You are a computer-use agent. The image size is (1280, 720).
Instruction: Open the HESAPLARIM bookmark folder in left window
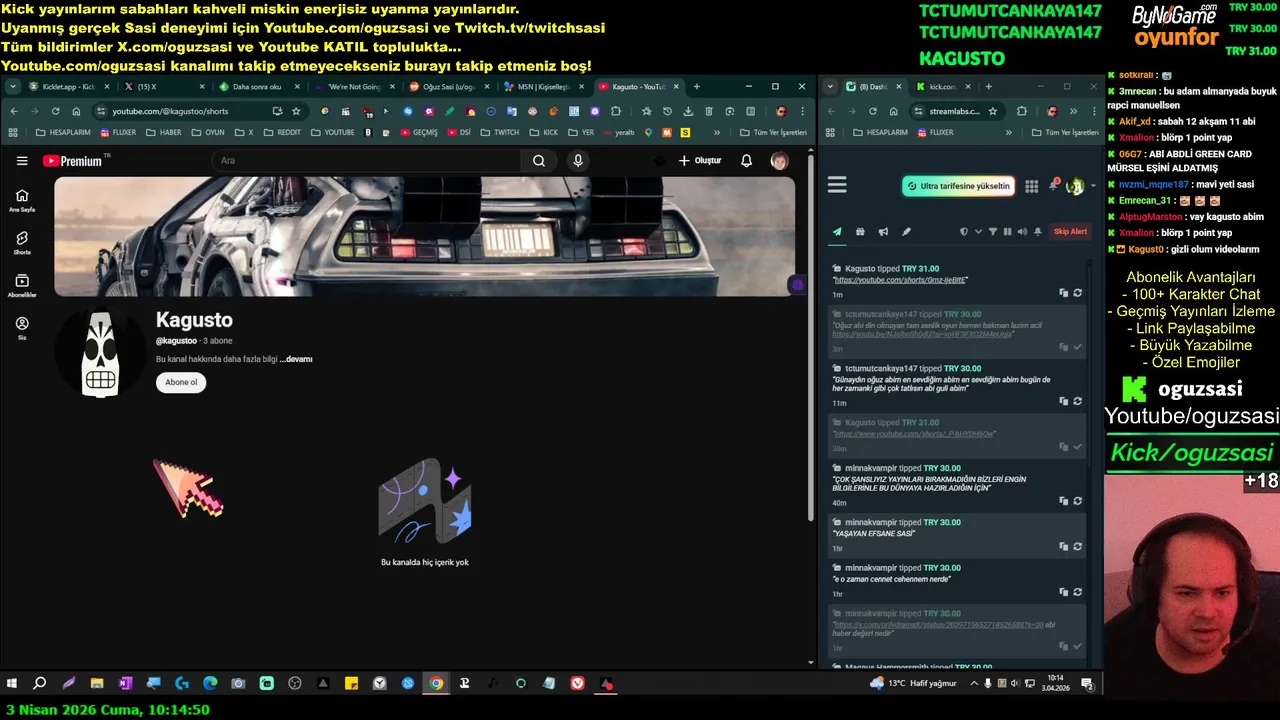62,132
